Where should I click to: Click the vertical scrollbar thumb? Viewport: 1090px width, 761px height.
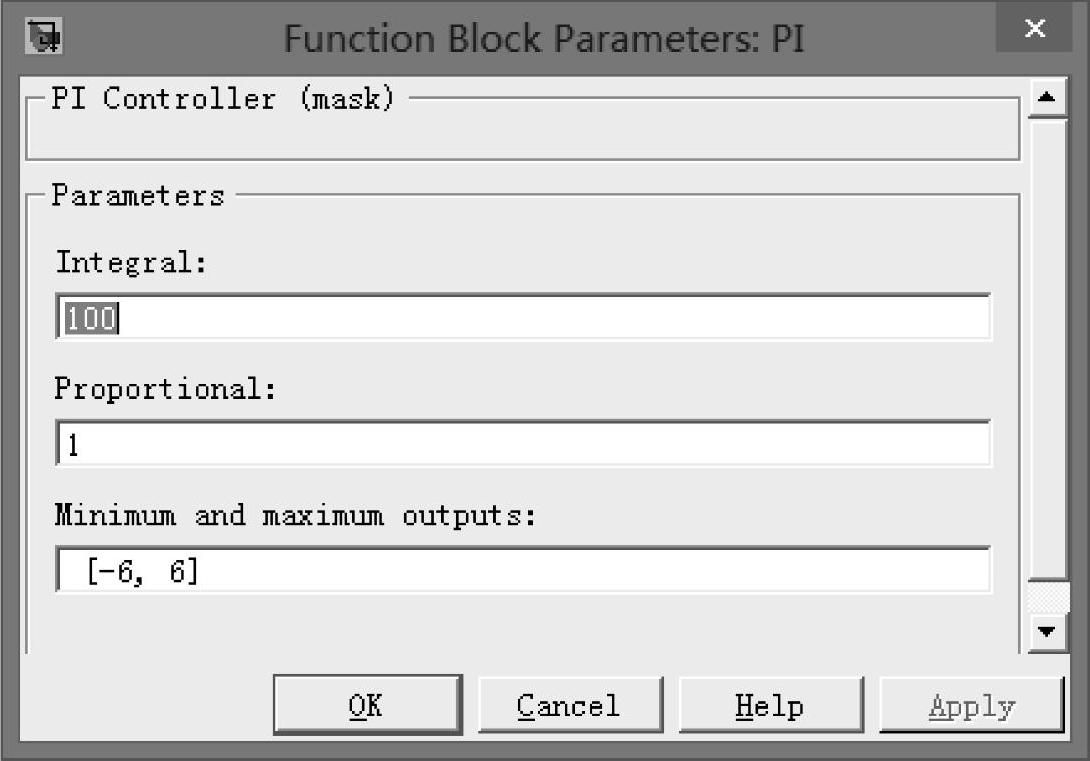(1047, 345)
